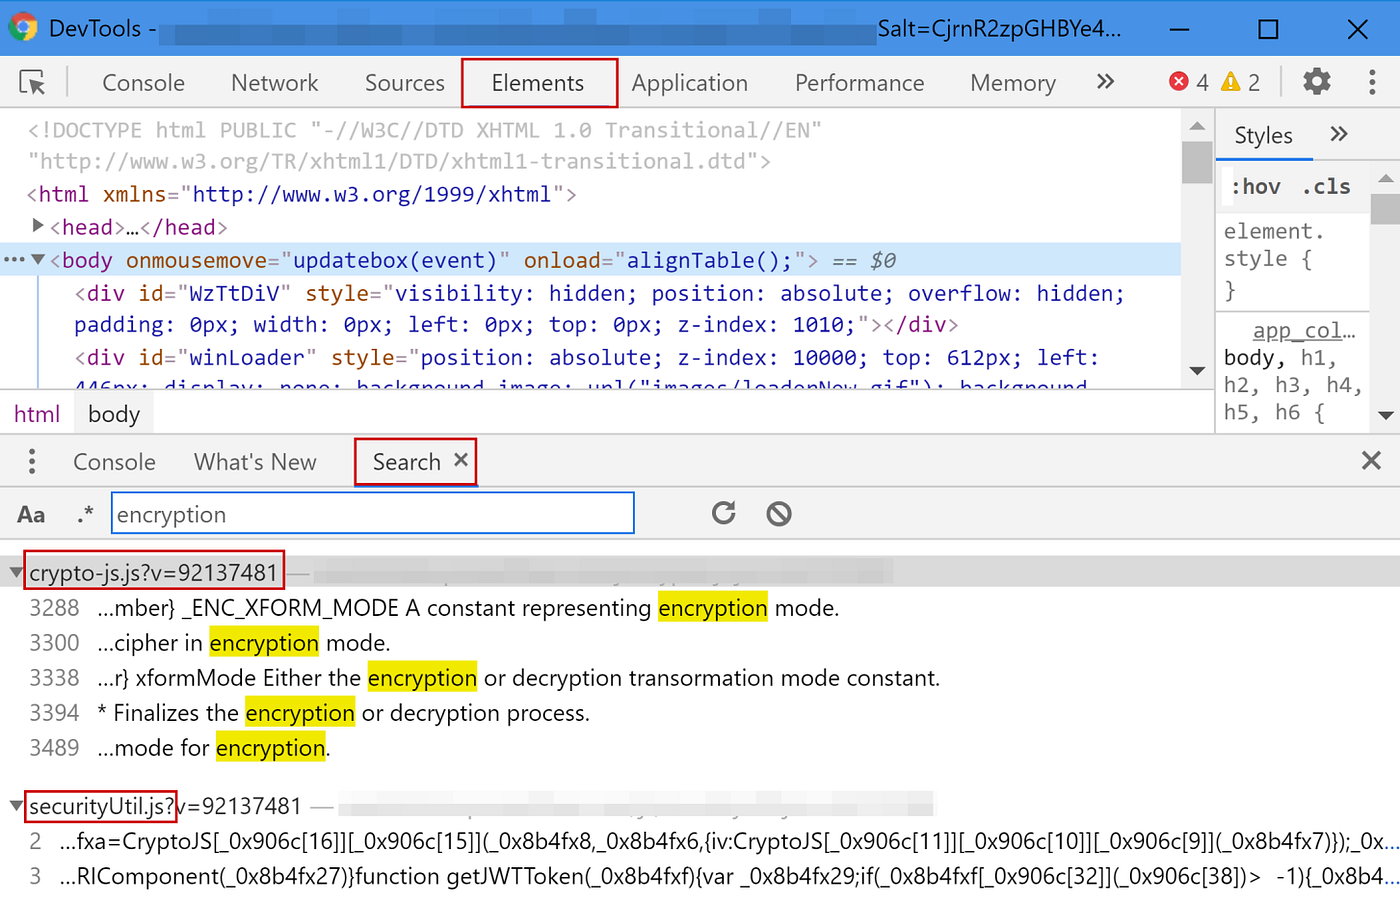This screenshot has height=905, width=1400.
Task: View the 2 warnings indicator
Action: click(x=1243, y=83)
